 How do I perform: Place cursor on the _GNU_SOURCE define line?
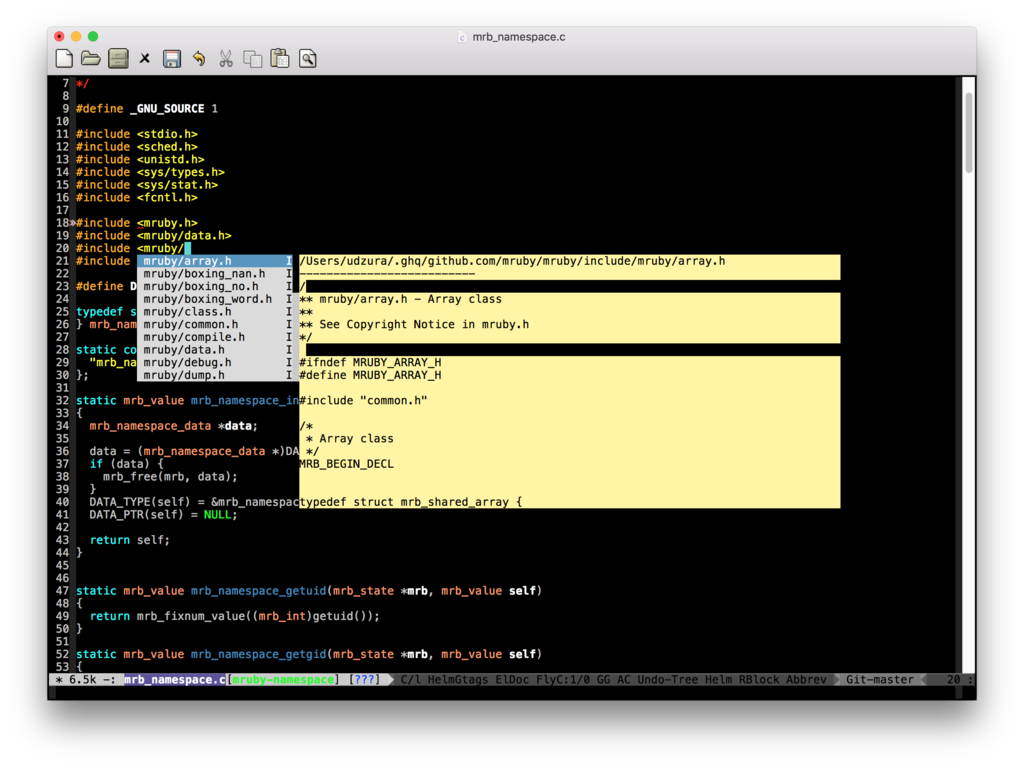(147, 108)
